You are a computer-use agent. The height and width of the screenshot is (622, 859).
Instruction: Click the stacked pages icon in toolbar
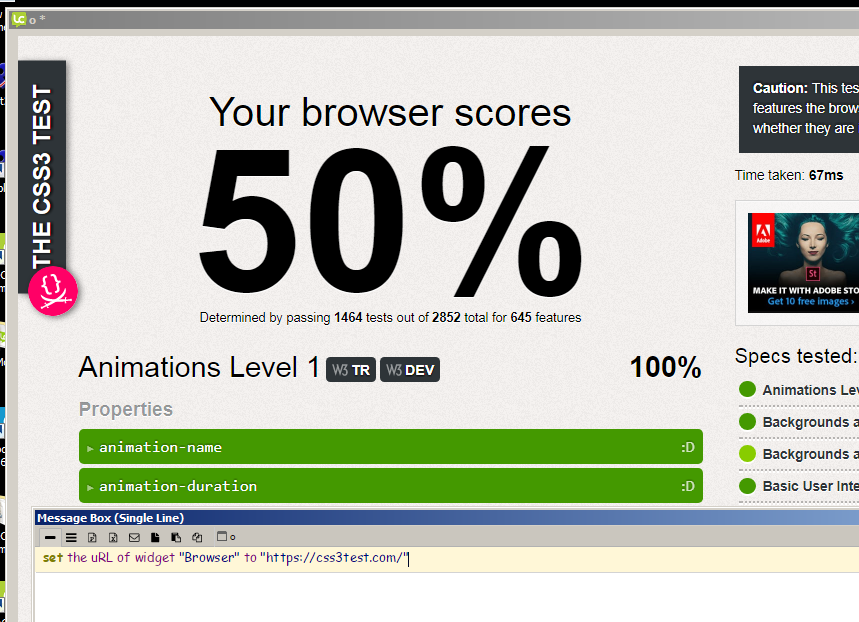coord(176,538)
